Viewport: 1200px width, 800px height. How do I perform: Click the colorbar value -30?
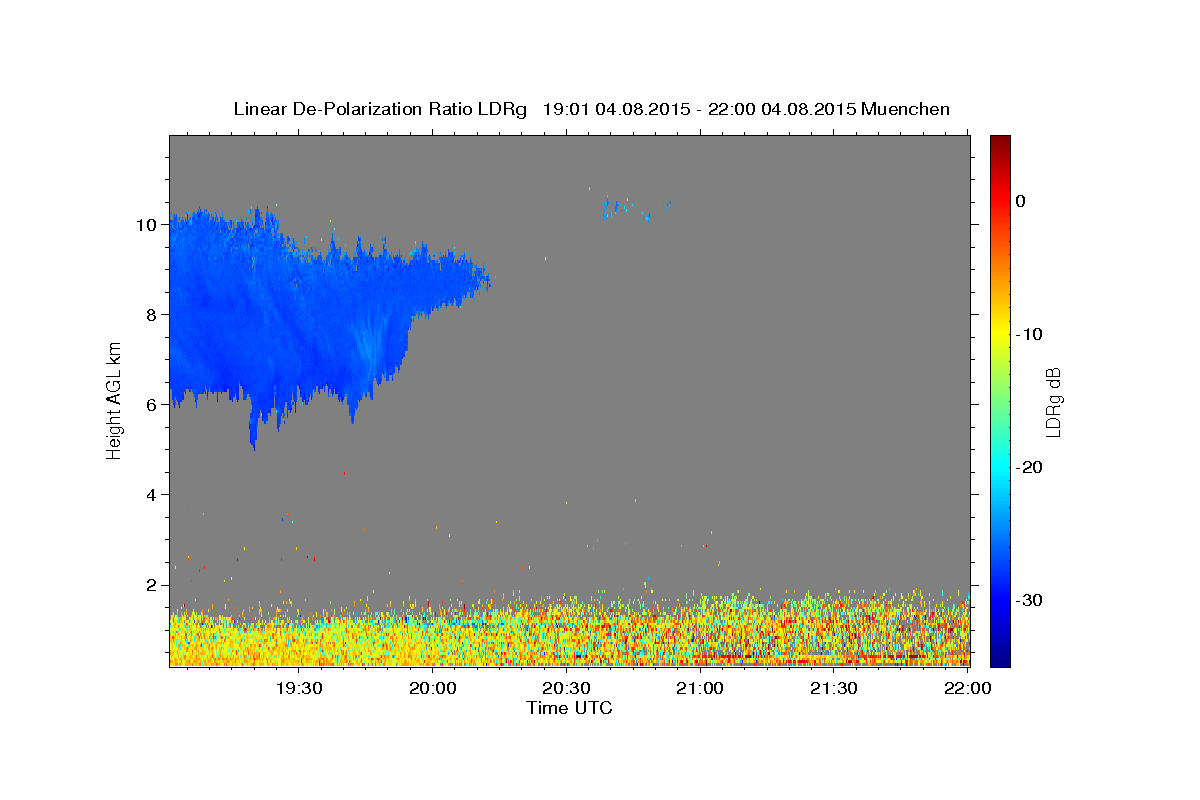[x=1030, y=600]
